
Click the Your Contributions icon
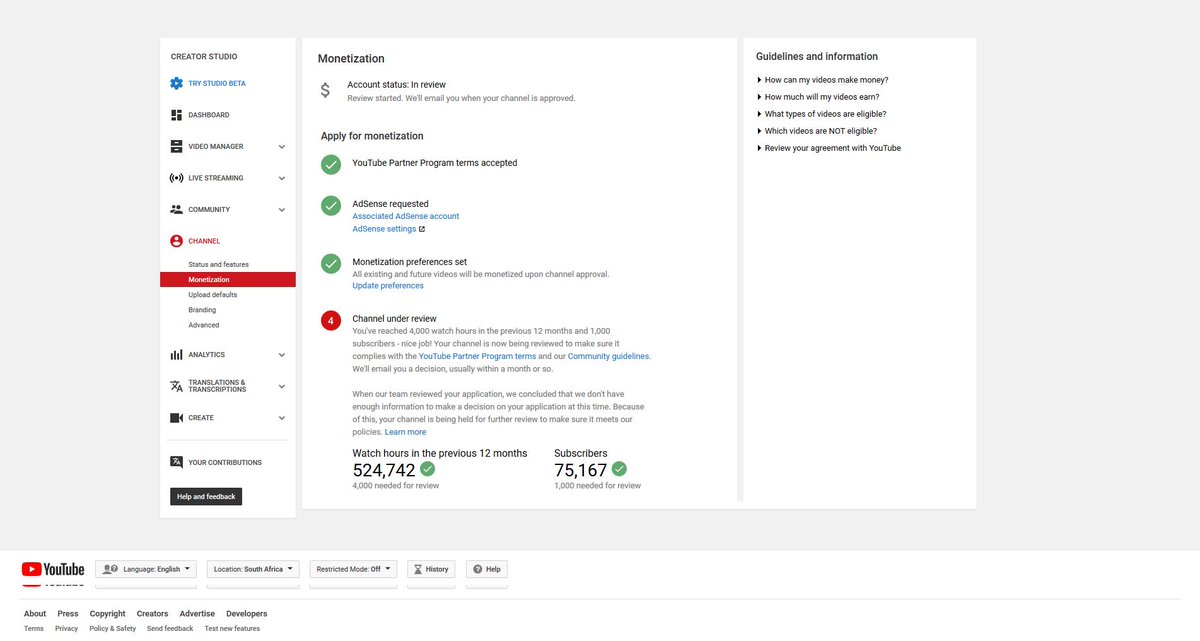176,462
